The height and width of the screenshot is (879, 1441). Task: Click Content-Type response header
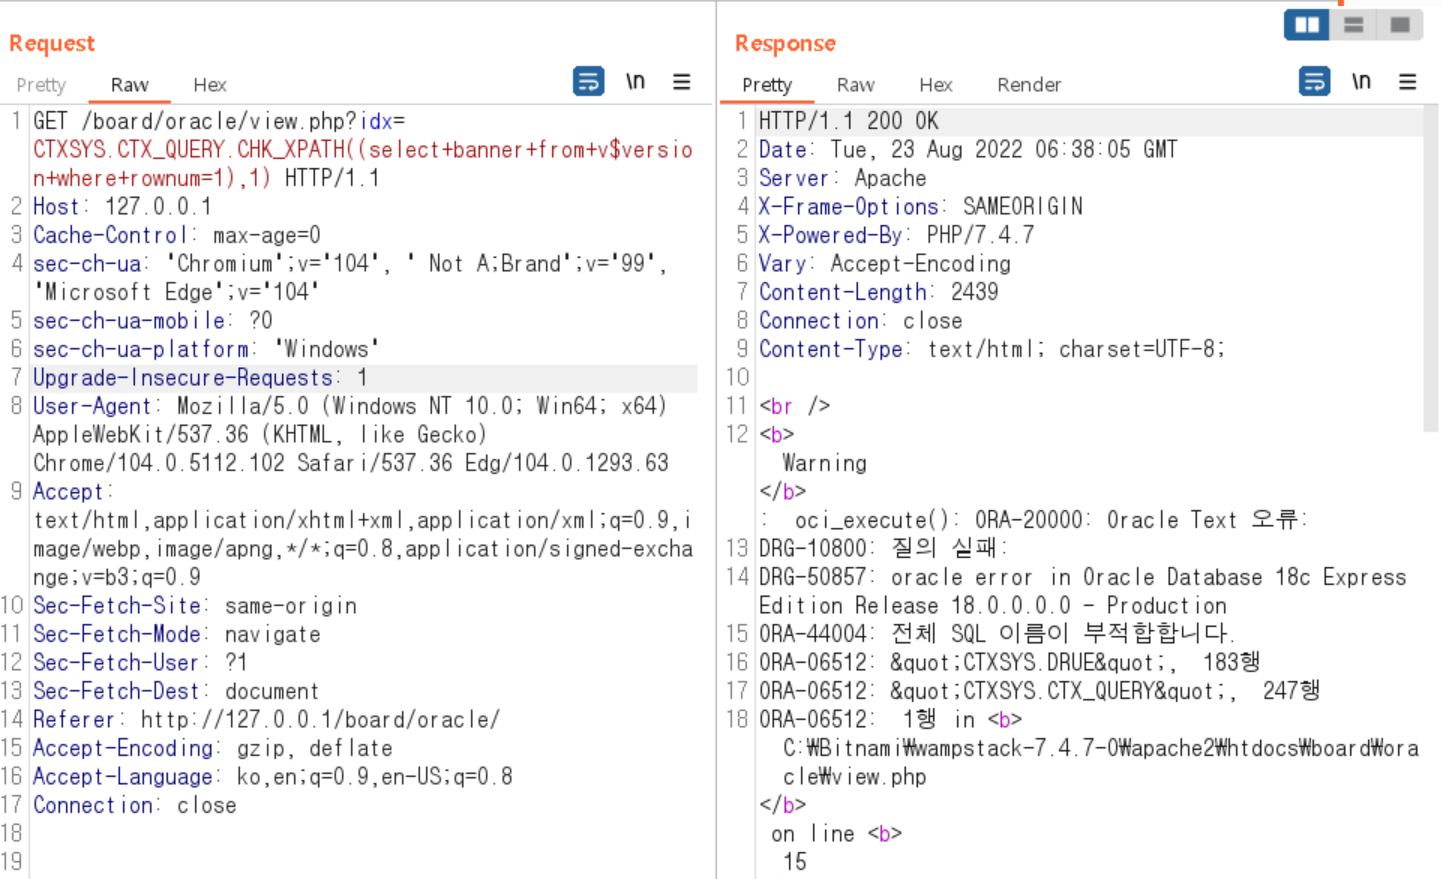click(x=992, y=349)
